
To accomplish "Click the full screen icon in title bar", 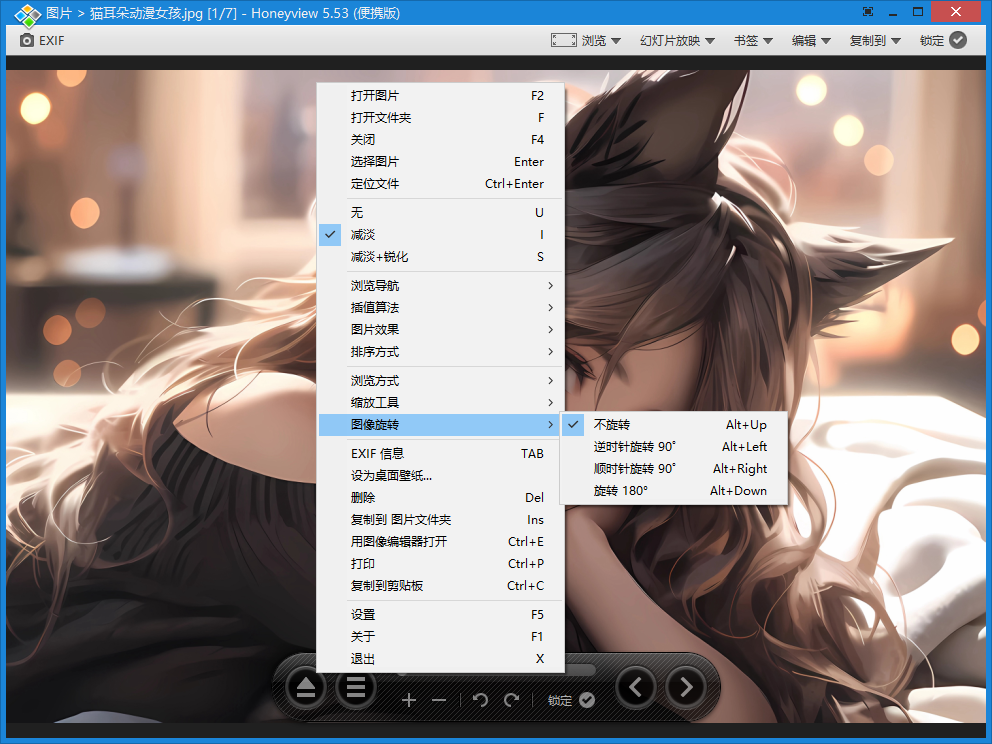I will click(x=868, y=12).
